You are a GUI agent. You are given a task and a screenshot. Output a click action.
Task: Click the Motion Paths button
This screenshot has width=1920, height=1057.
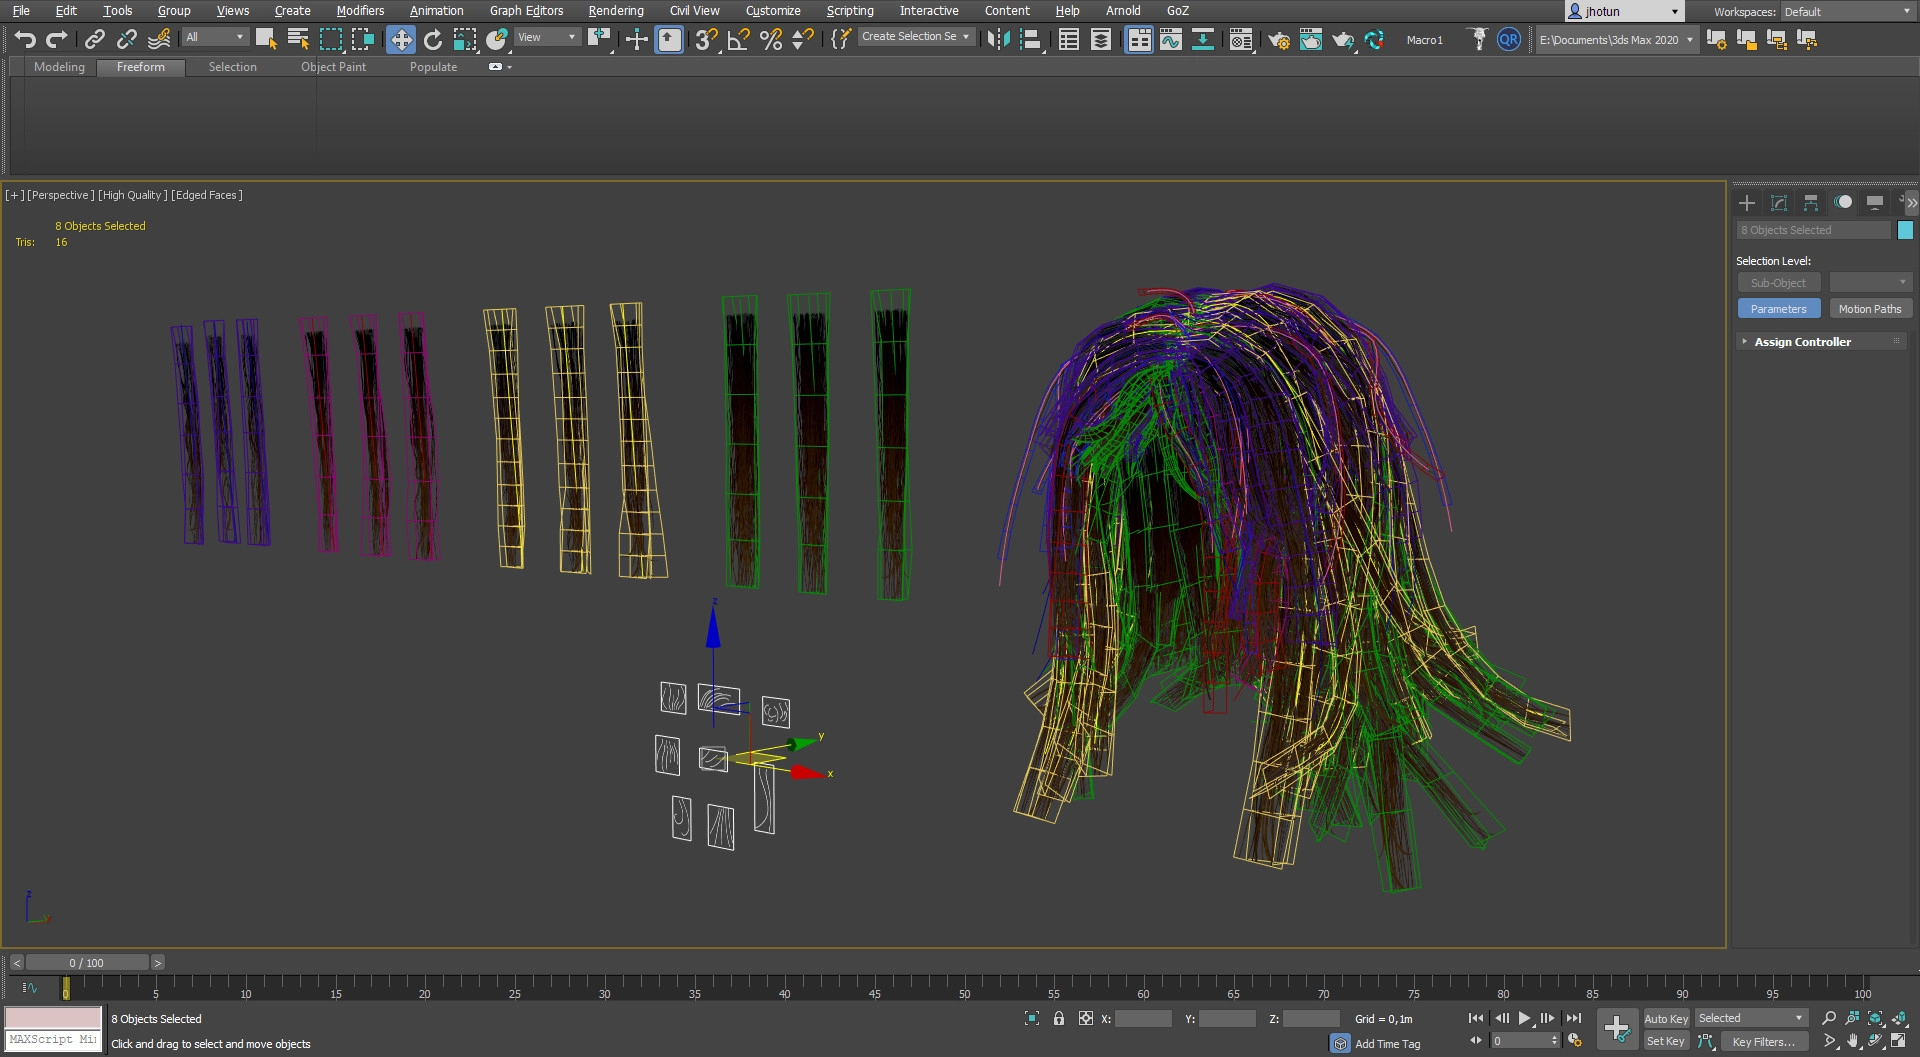(x=1869, y=309)
